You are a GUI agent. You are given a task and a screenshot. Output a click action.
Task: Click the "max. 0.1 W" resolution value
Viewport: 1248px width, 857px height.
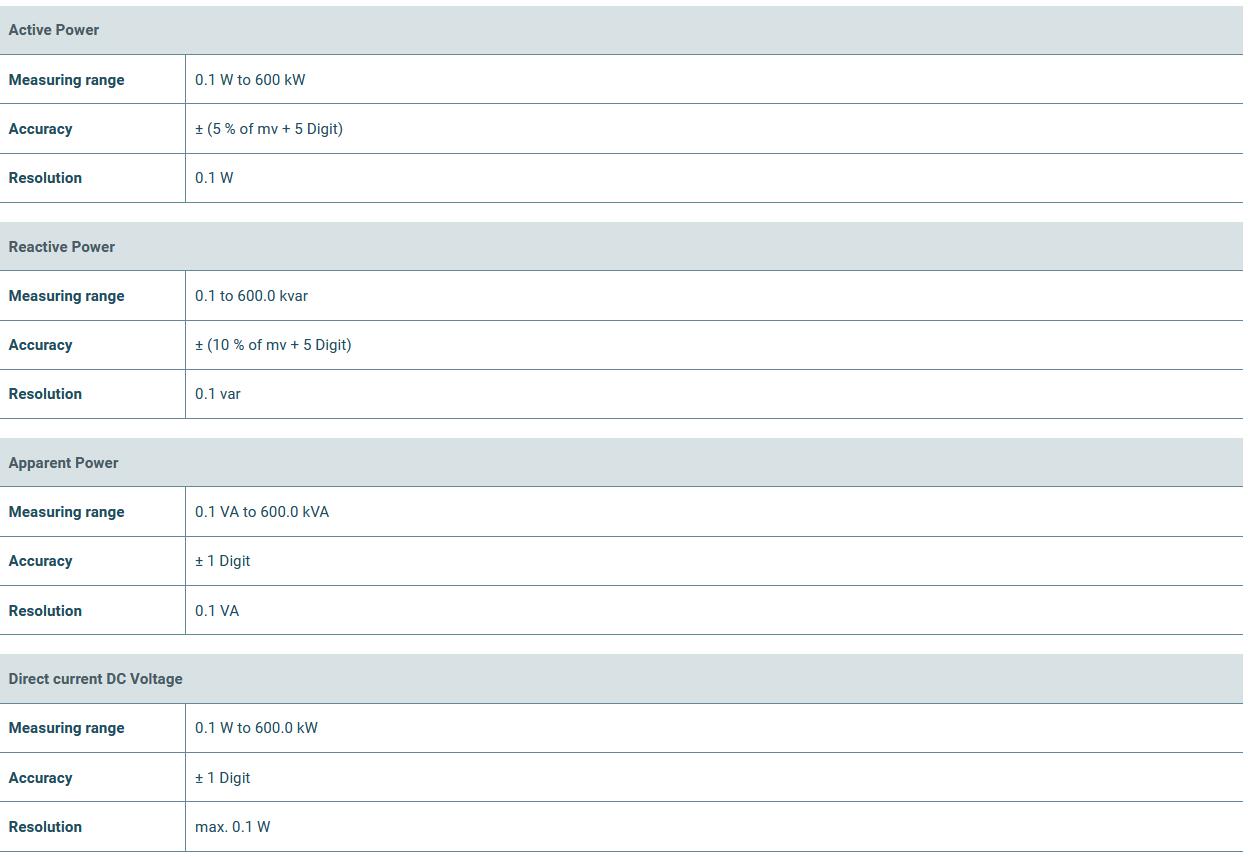(233, 827)
